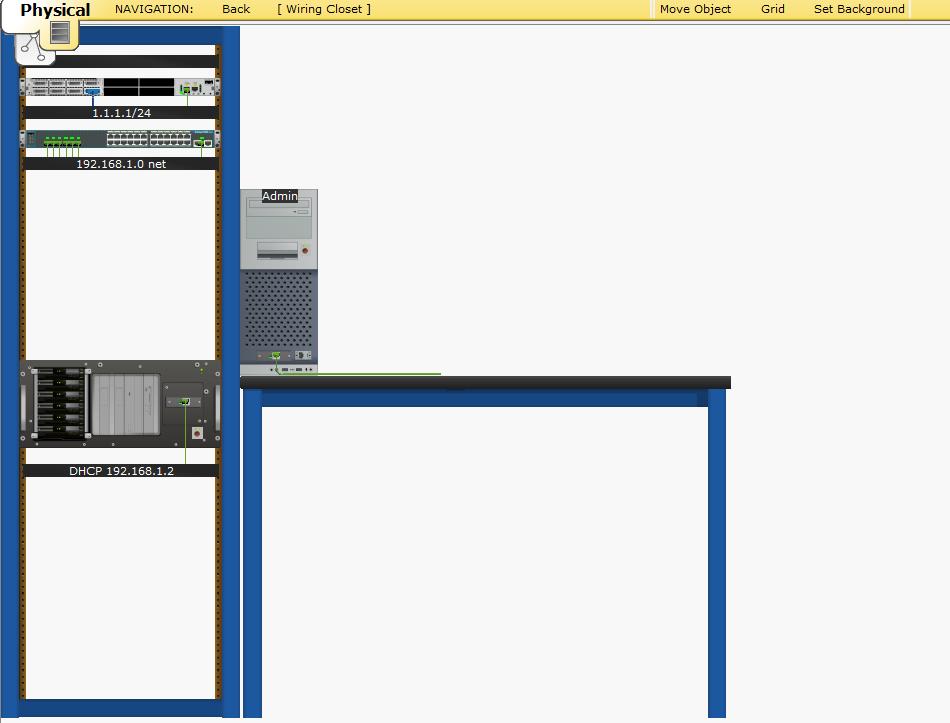Activate Move Object tool

pyautogui.click(x=695, y=9)
